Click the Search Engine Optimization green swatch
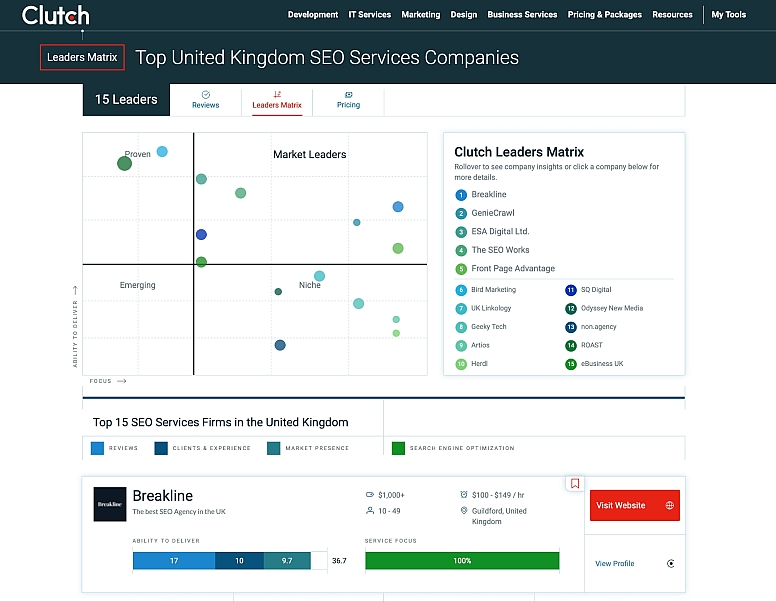776x602 pixels. pos(398,448)
